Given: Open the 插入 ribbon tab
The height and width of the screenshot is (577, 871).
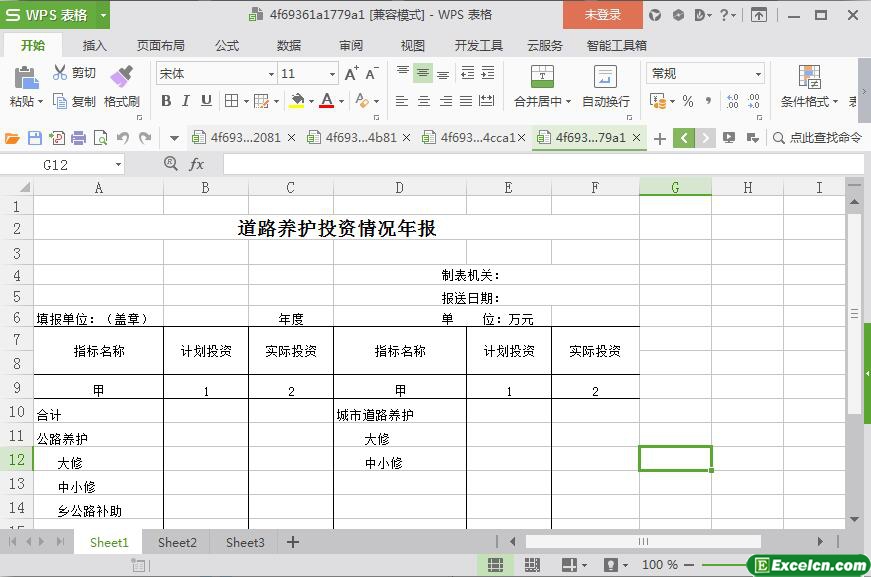Looking at the screenshot, I should click(94, 46).
